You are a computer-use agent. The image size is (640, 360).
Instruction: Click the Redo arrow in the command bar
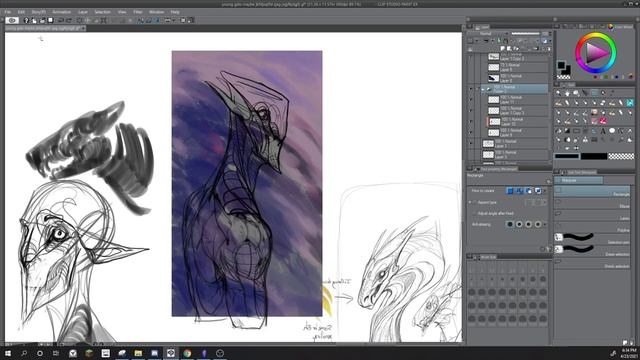click(x=69, y=20)
